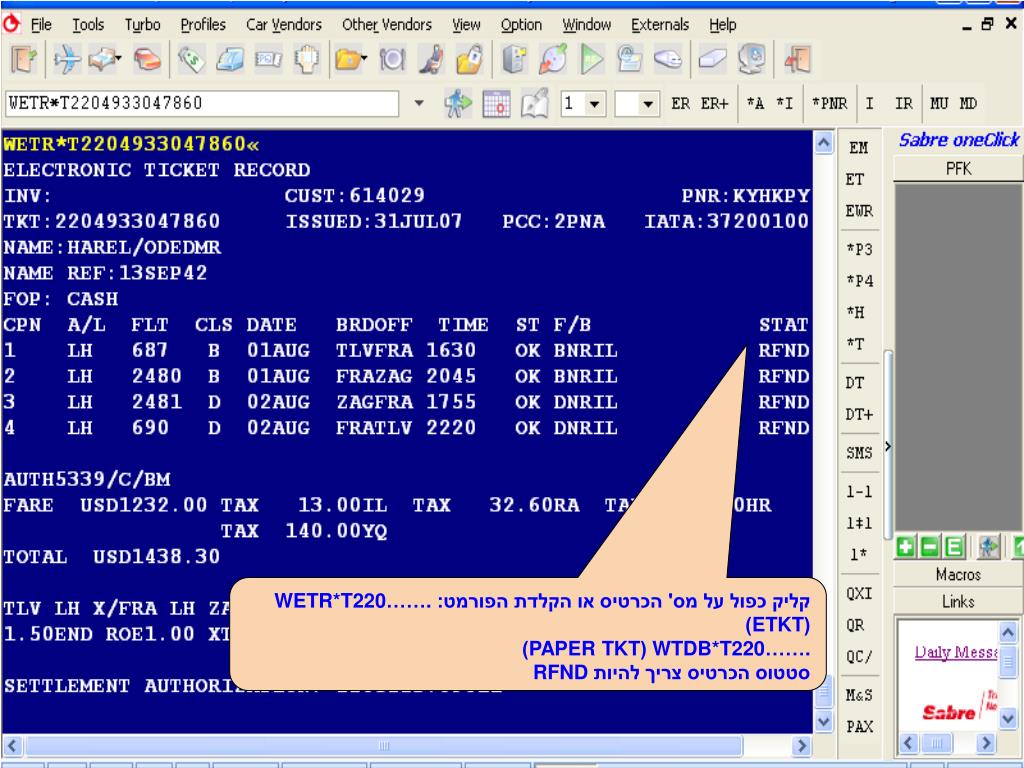This screenshot has width=1024, height=768.
Task: Open the hotel bed icon tool
Action: click(102, 60)
